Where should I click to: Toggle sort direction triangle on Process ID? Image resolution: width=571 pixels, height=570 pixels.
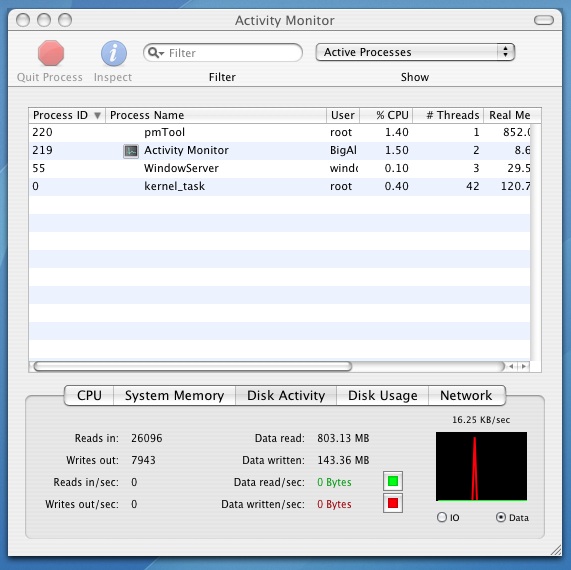pos(97,115)
